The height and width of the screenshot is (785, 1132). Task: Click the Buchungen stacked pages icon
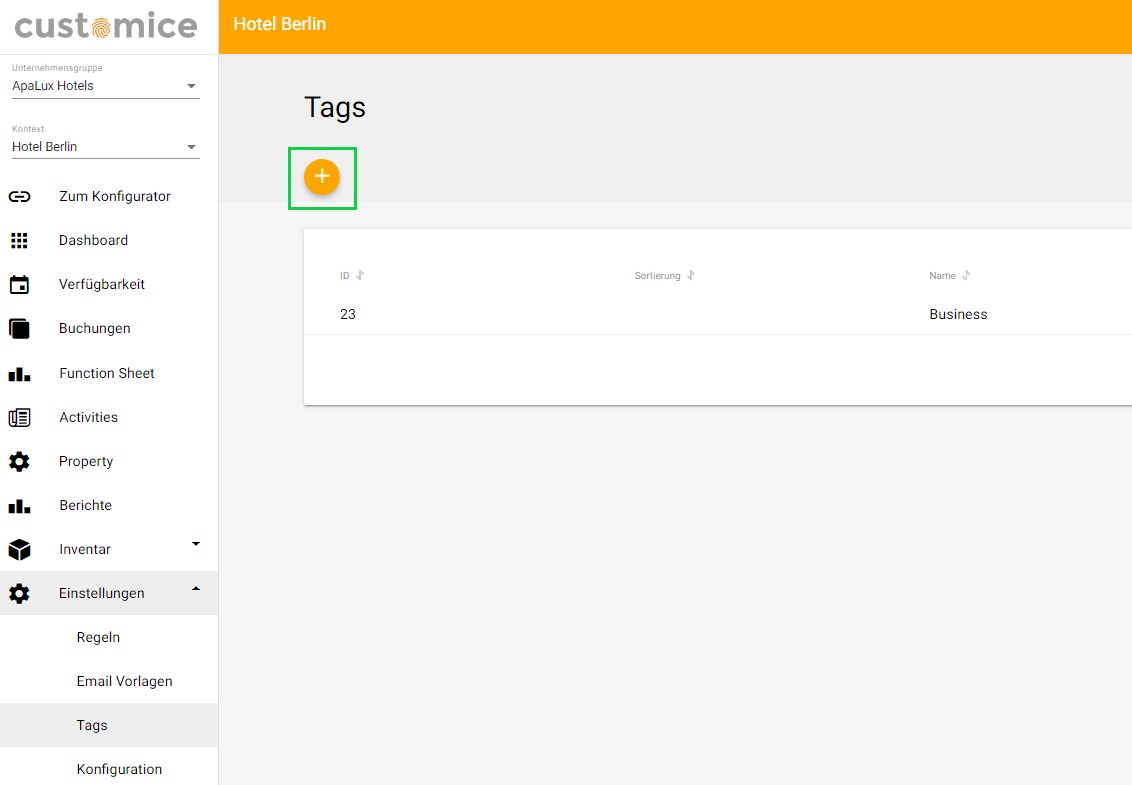click(19, 329)
